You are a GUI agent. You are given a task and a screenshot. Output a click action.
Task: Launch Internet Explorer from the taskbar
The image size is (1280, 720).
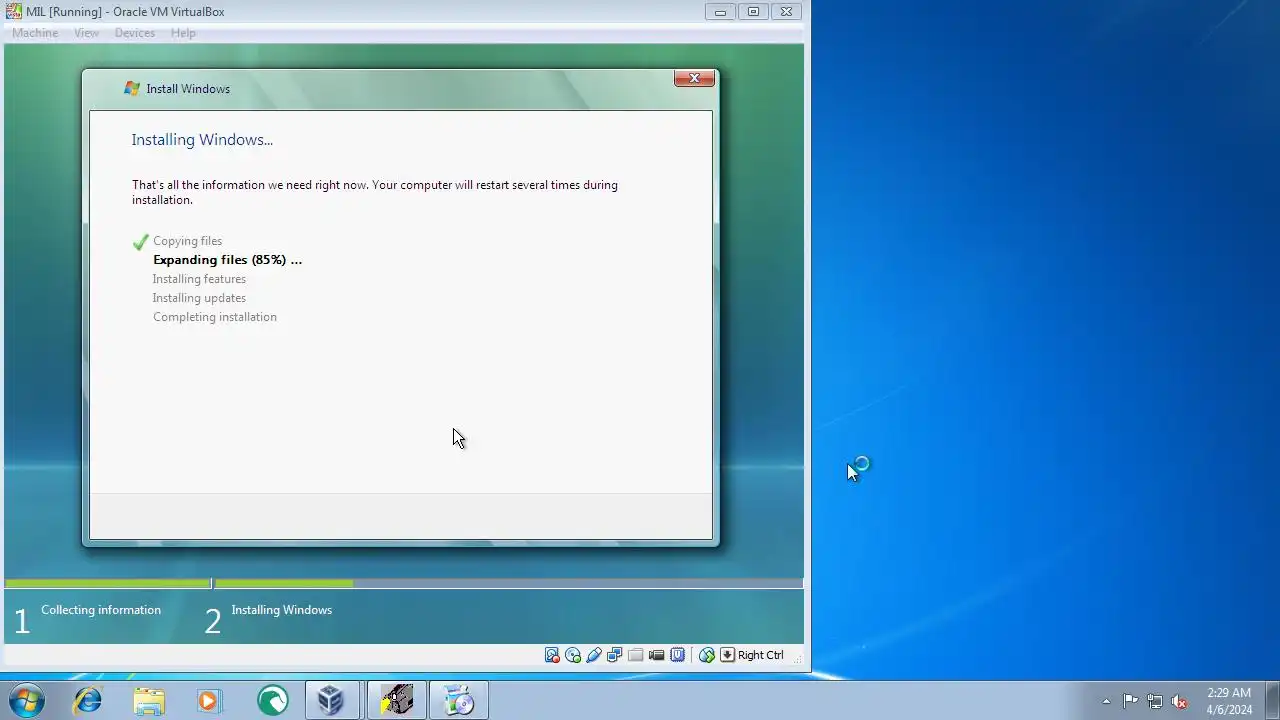[x=88, y=700]
